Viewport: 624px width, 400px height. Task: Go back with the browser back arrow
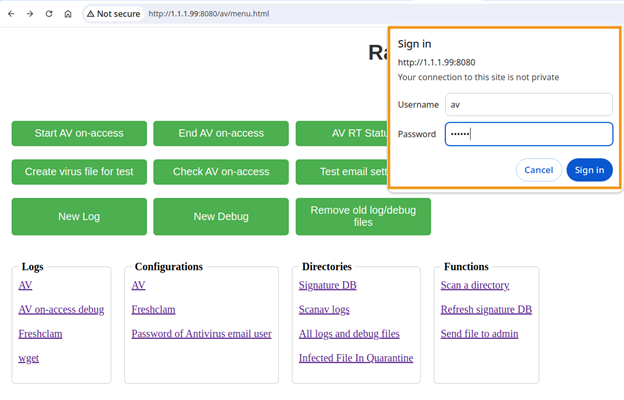coord(11,14)
